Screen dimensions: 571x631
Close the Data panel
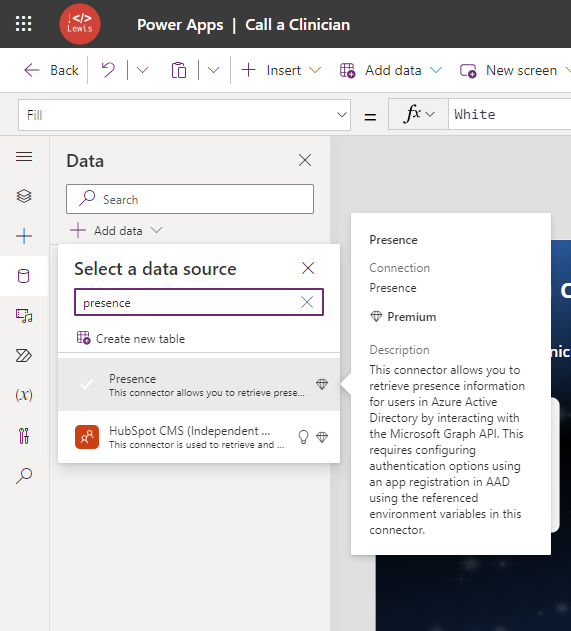[305, 160]
